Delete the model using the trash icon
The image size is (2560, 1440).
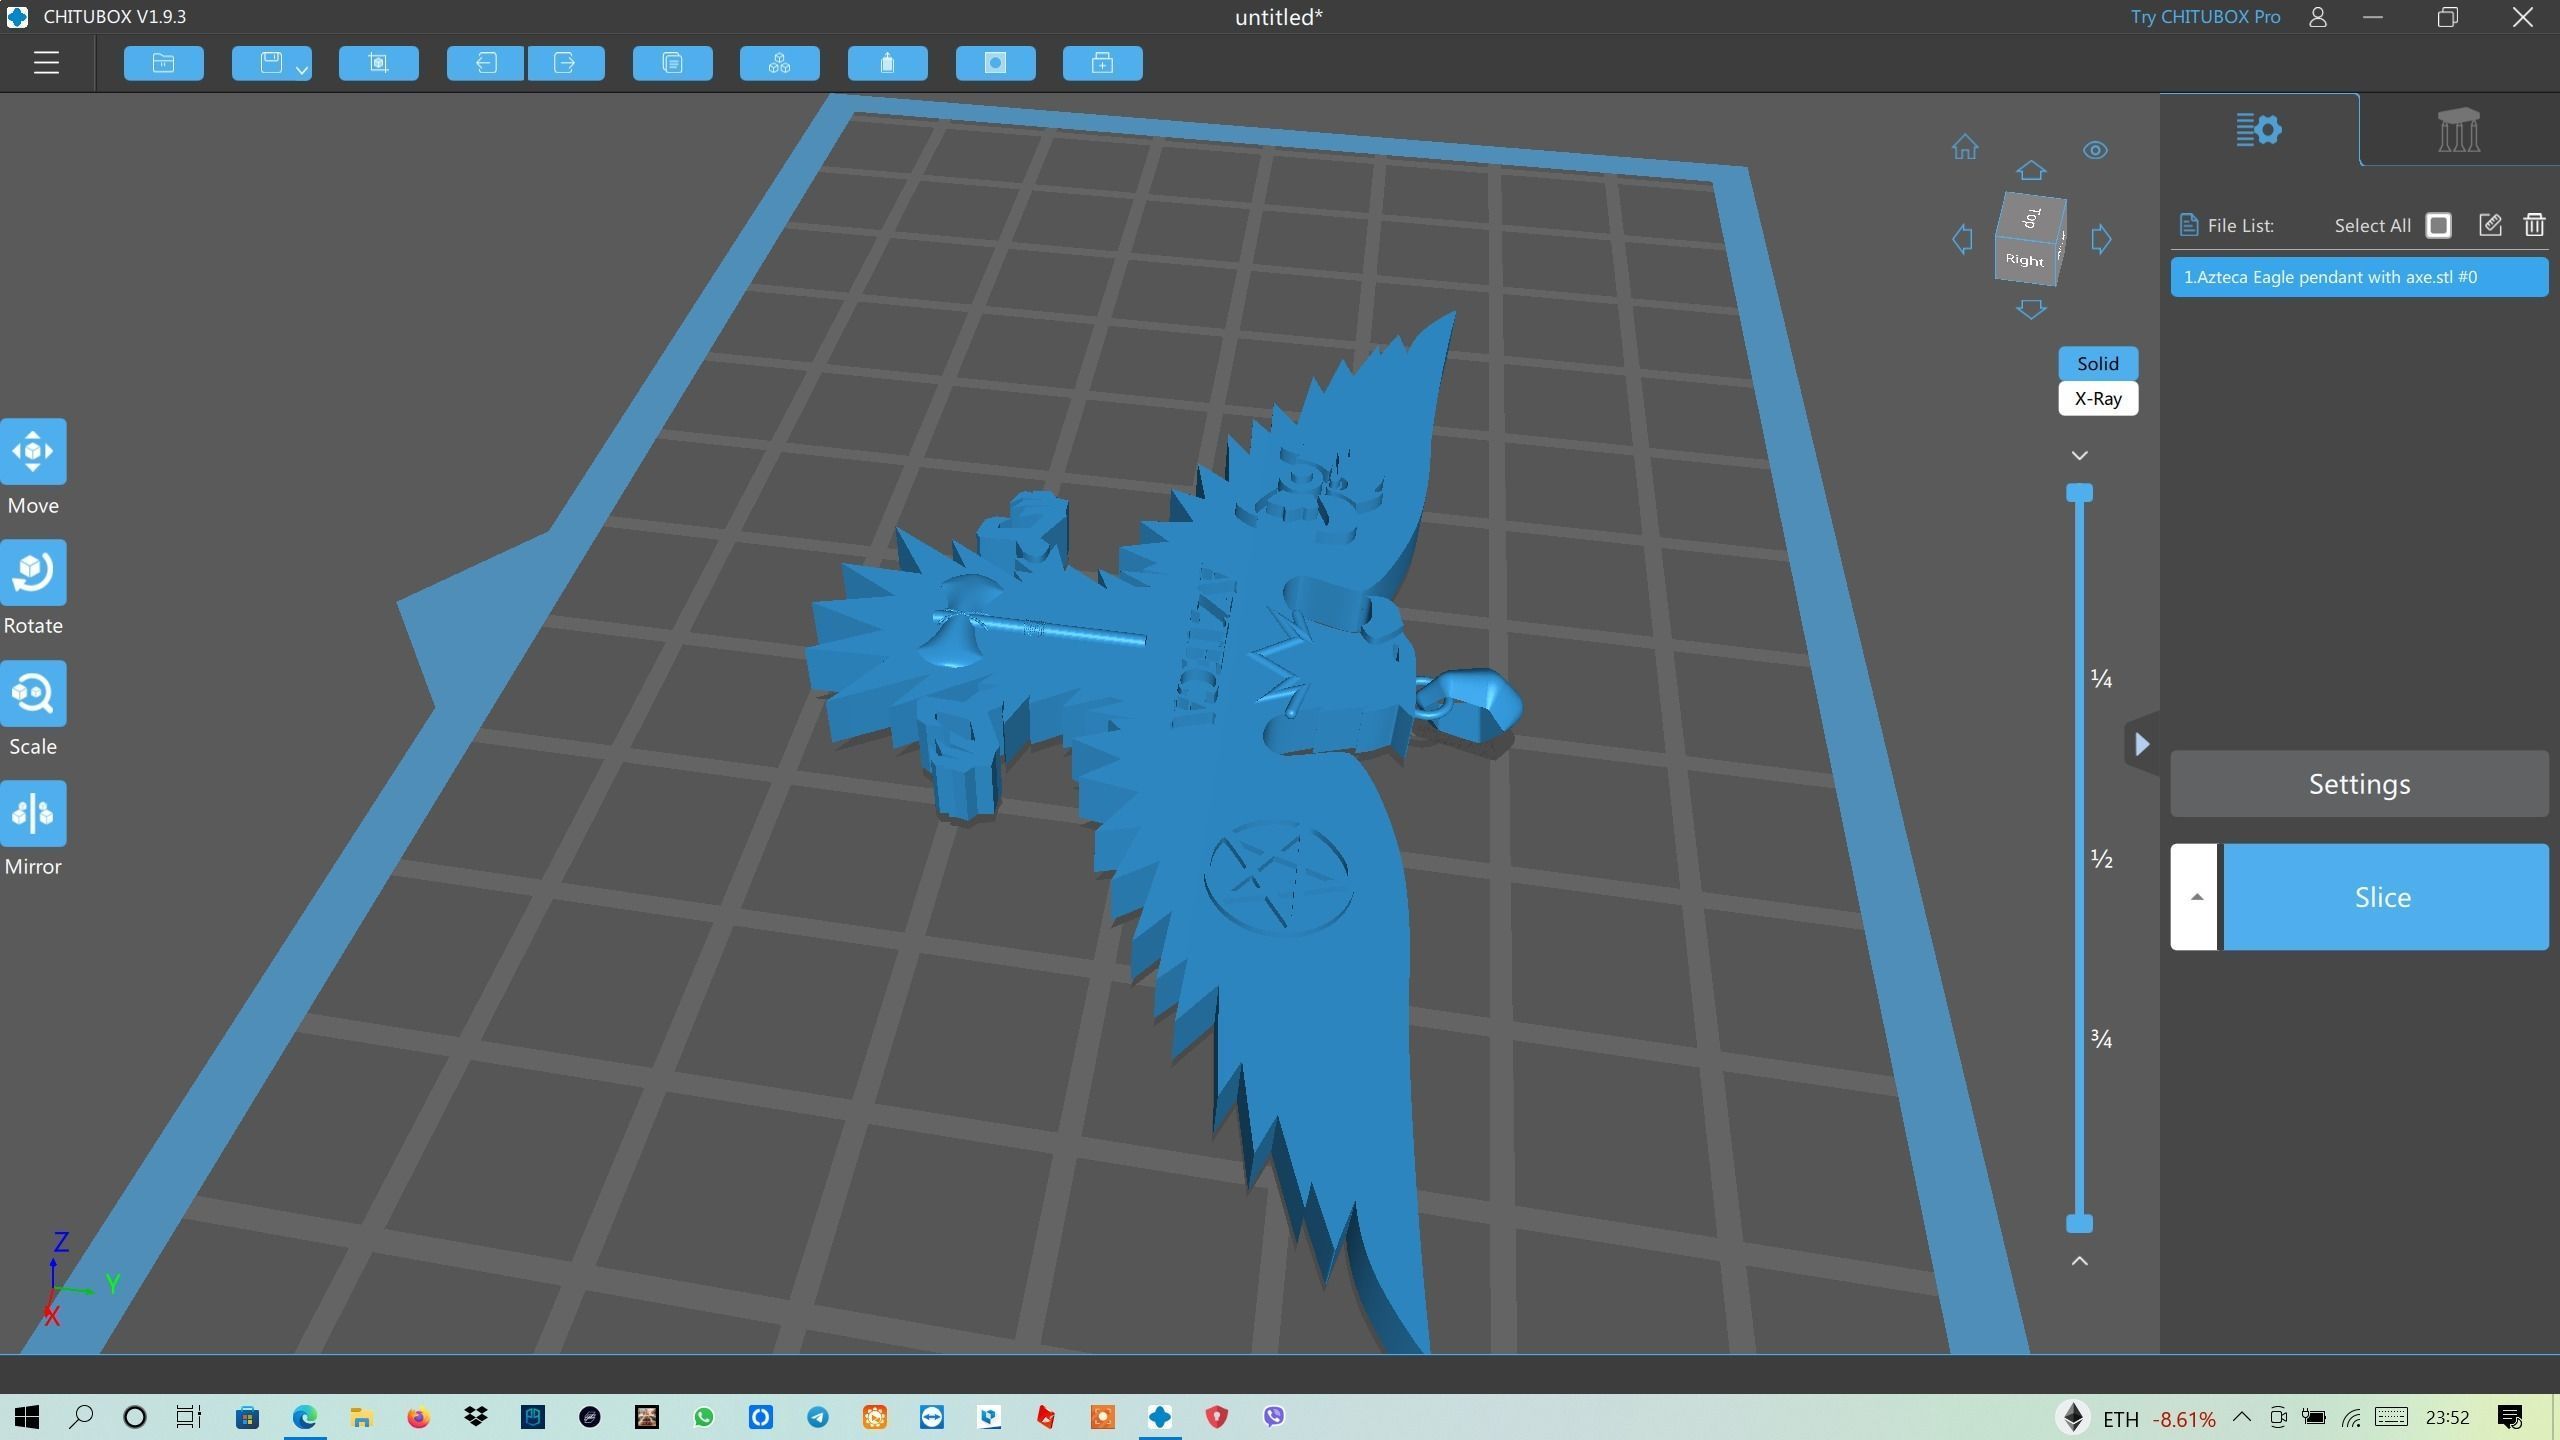coord(2535,225)
